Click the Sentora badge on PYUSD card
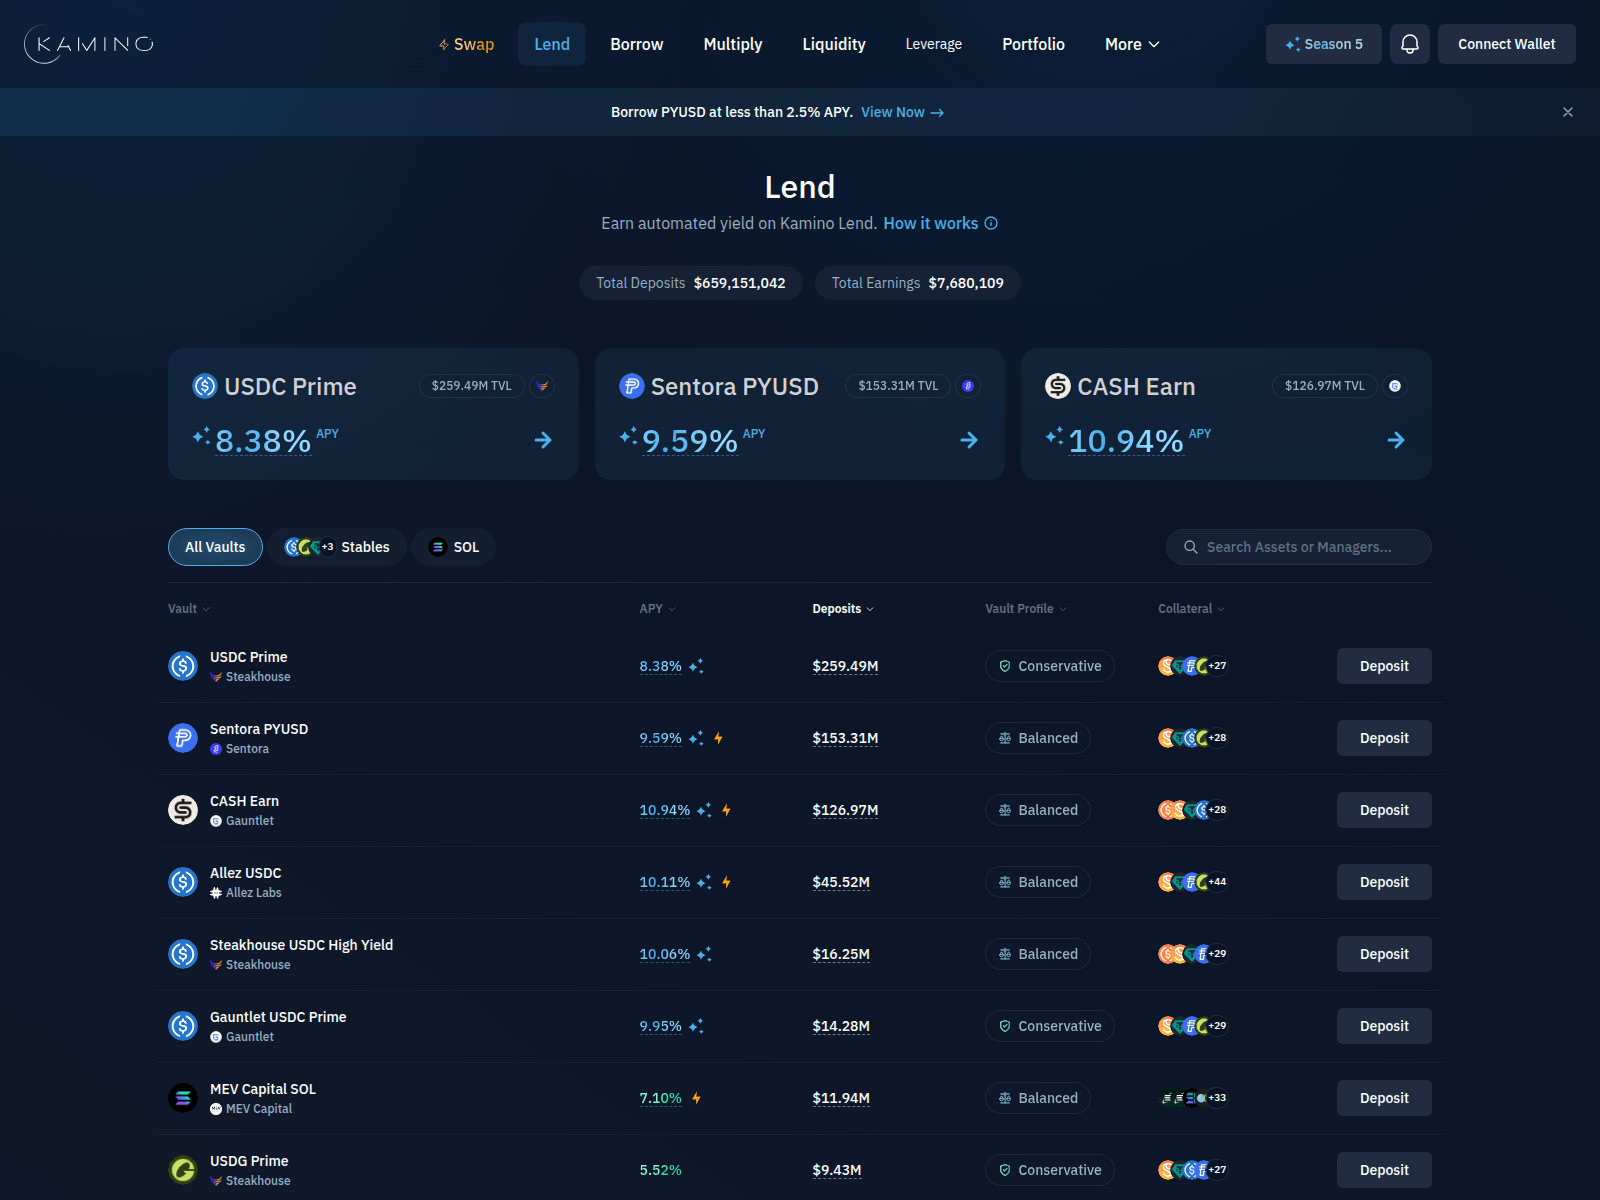Image resolution: width=1600 pixels, height=1200 pixels. coord(968,386)
